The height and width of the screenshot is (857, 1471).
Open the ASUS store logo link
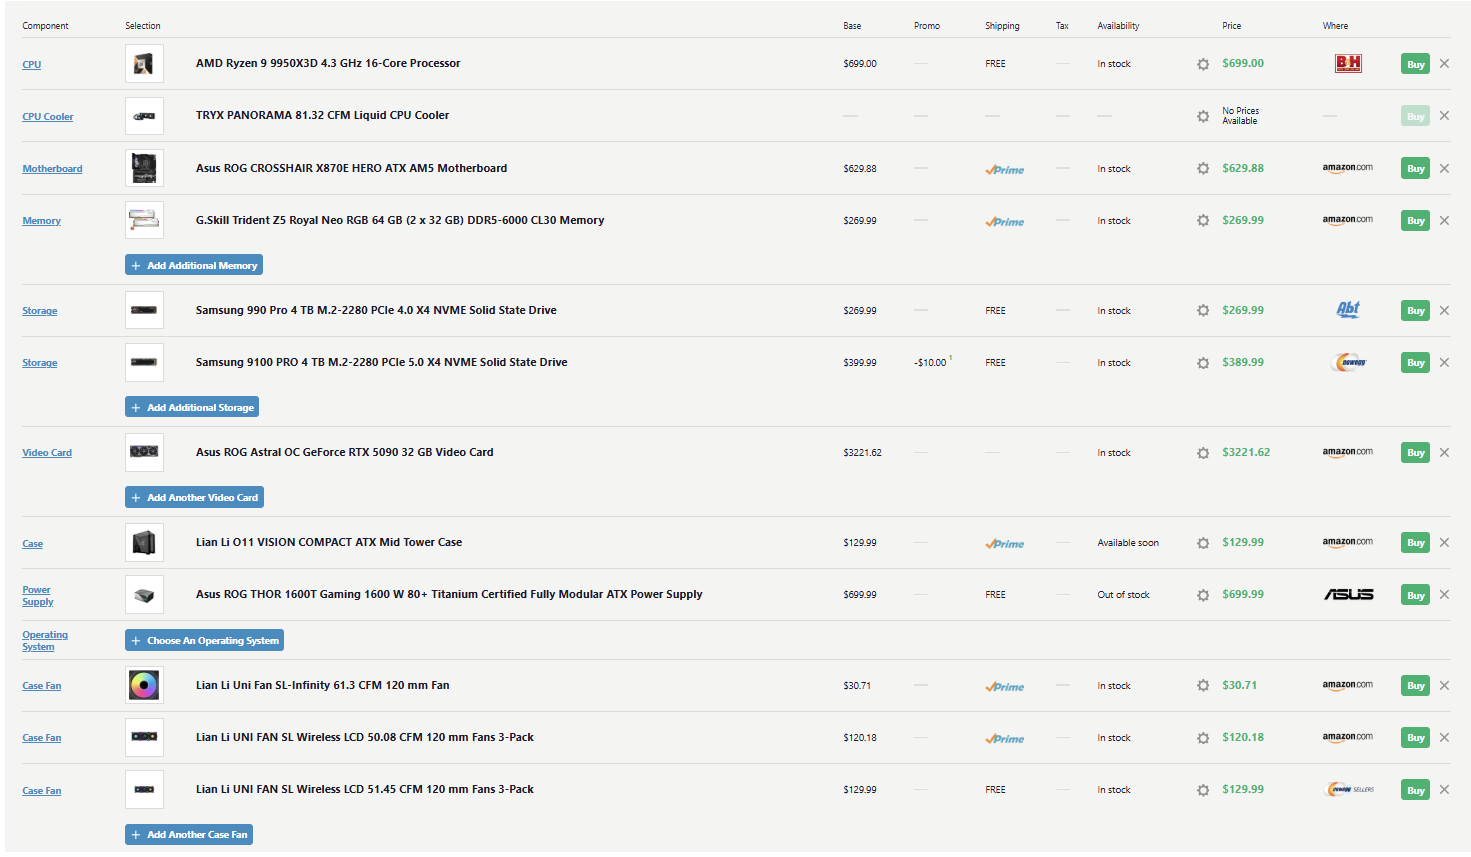coord(1348,594)
